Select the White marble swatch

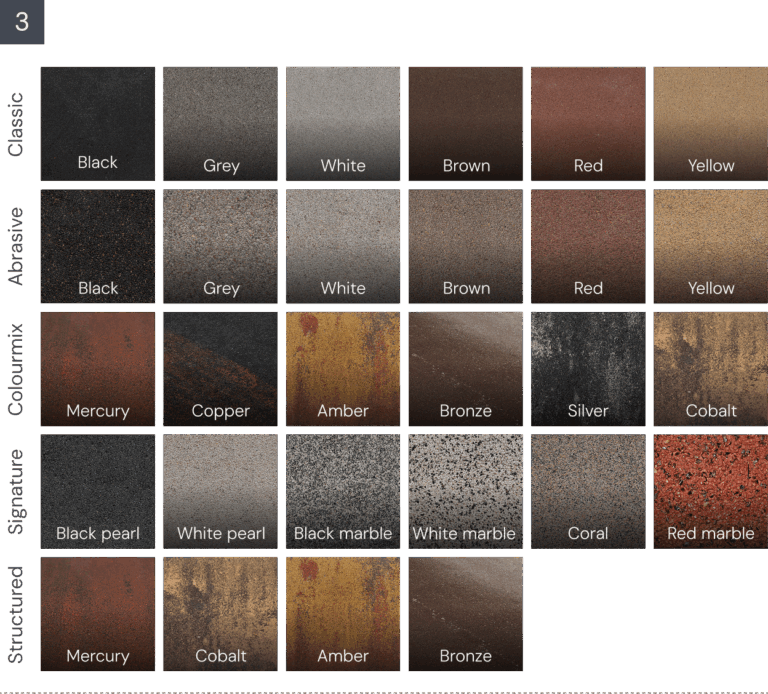coord(466,492)
